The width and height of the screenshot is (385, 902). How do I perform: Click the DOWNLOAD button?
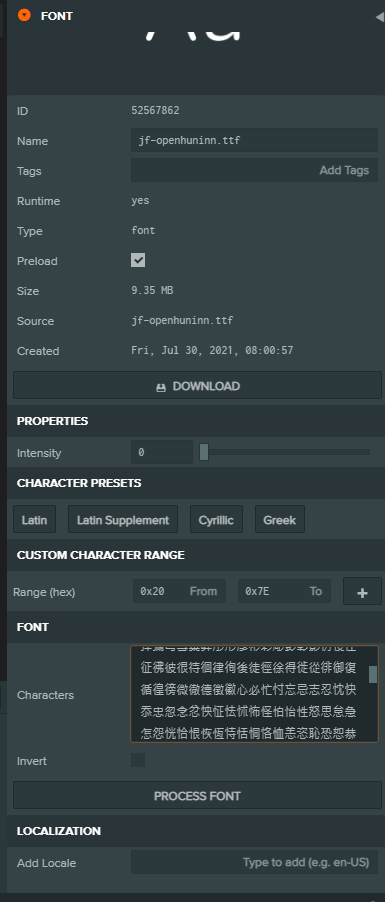[197, 386]
